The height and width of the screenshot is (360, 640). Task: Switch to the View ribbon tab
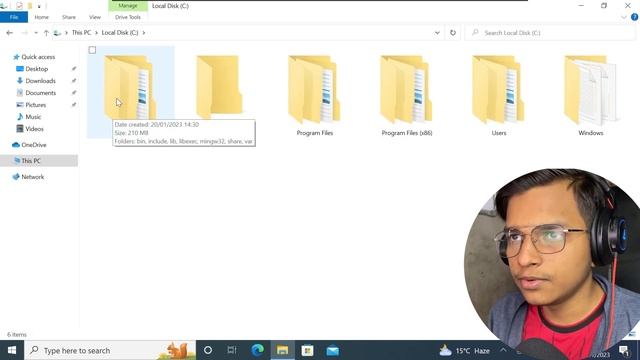pos(95,17)
